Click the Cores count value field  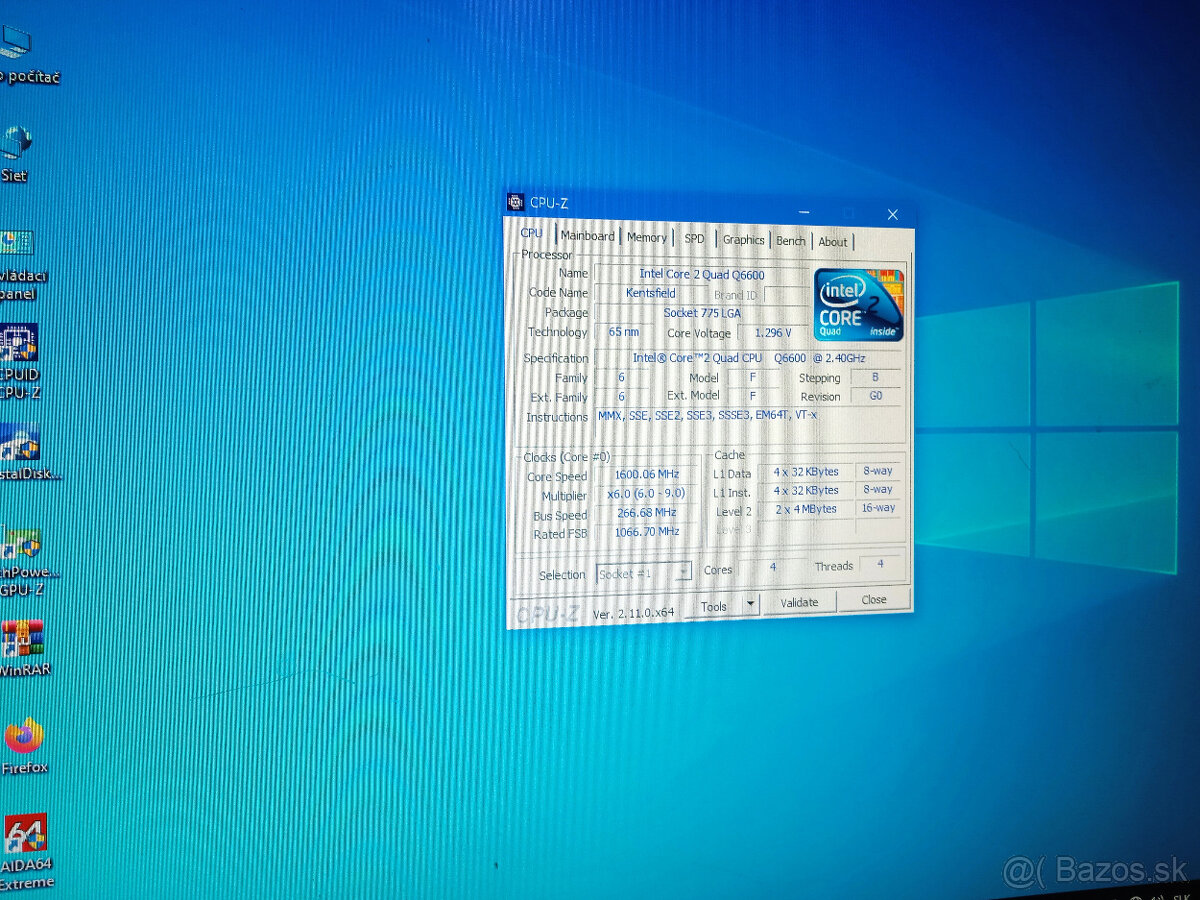[772, 567]
